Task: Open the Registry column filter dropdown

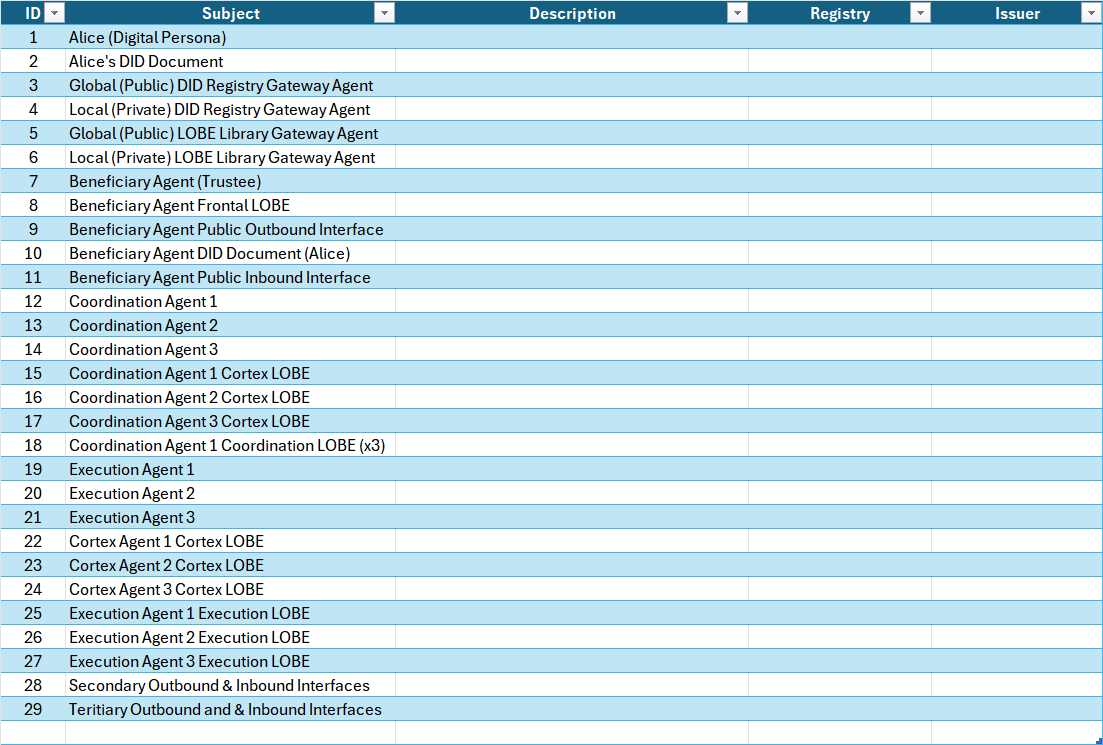Action: (920, 13)
